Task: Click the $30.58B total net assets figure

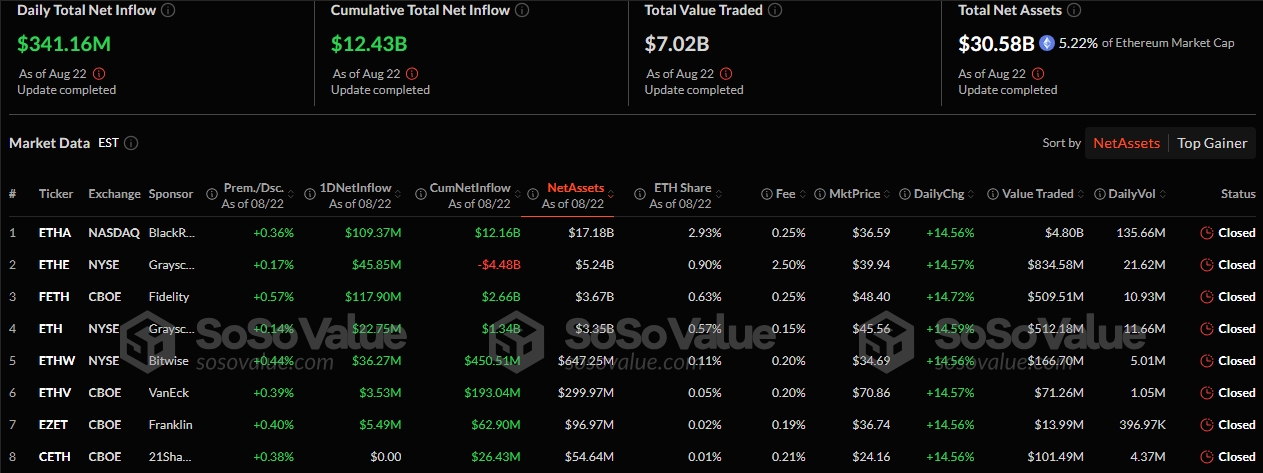Action: (x=995, y=44)
